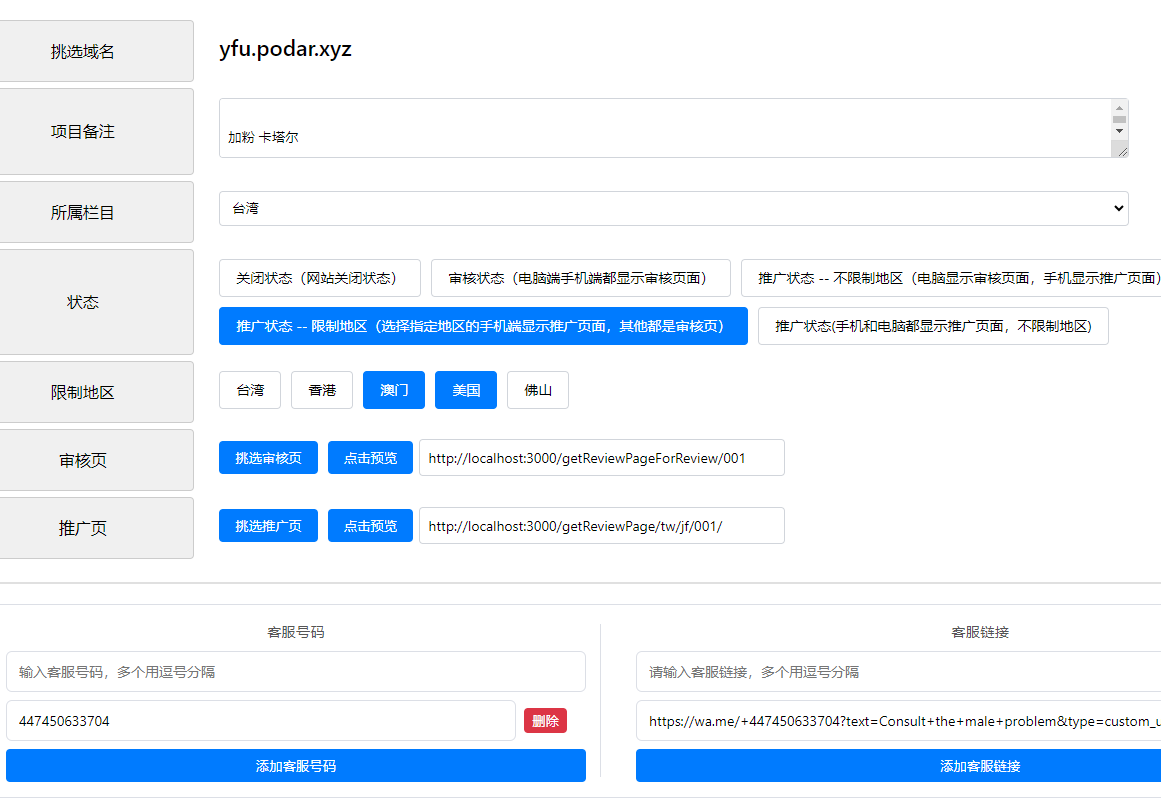The width and height of the screenshot is (1161, 799).
Task: Click 点击预览 next to review page URL
Action: pyautogui.click(x=370, y=458)
